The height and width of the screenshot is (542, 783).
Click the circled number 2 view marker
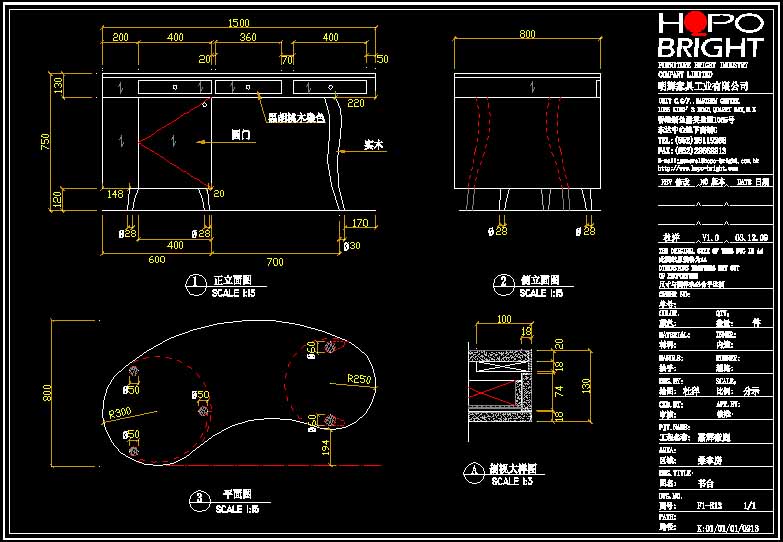[503, 284]
